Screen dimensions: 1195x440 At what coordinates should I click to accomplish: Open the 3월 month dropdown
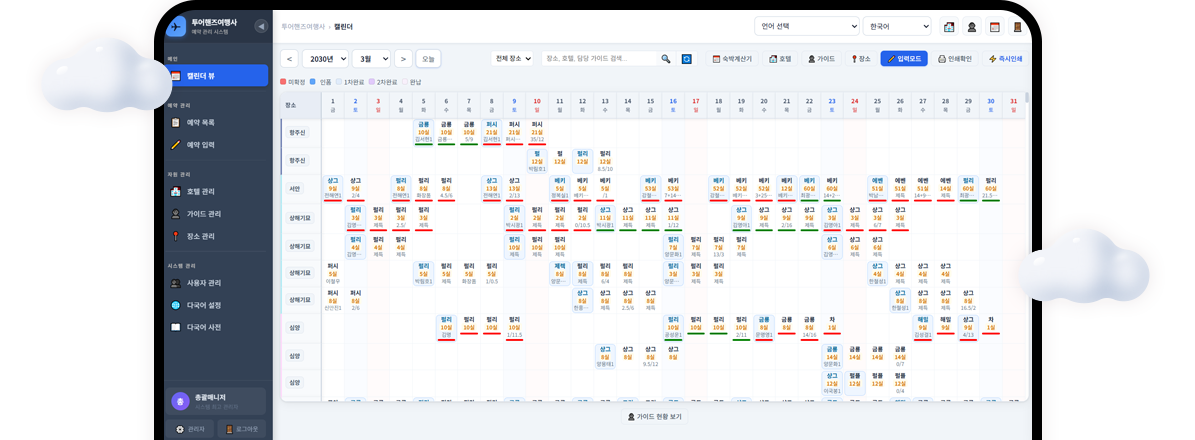pos(372,59)
